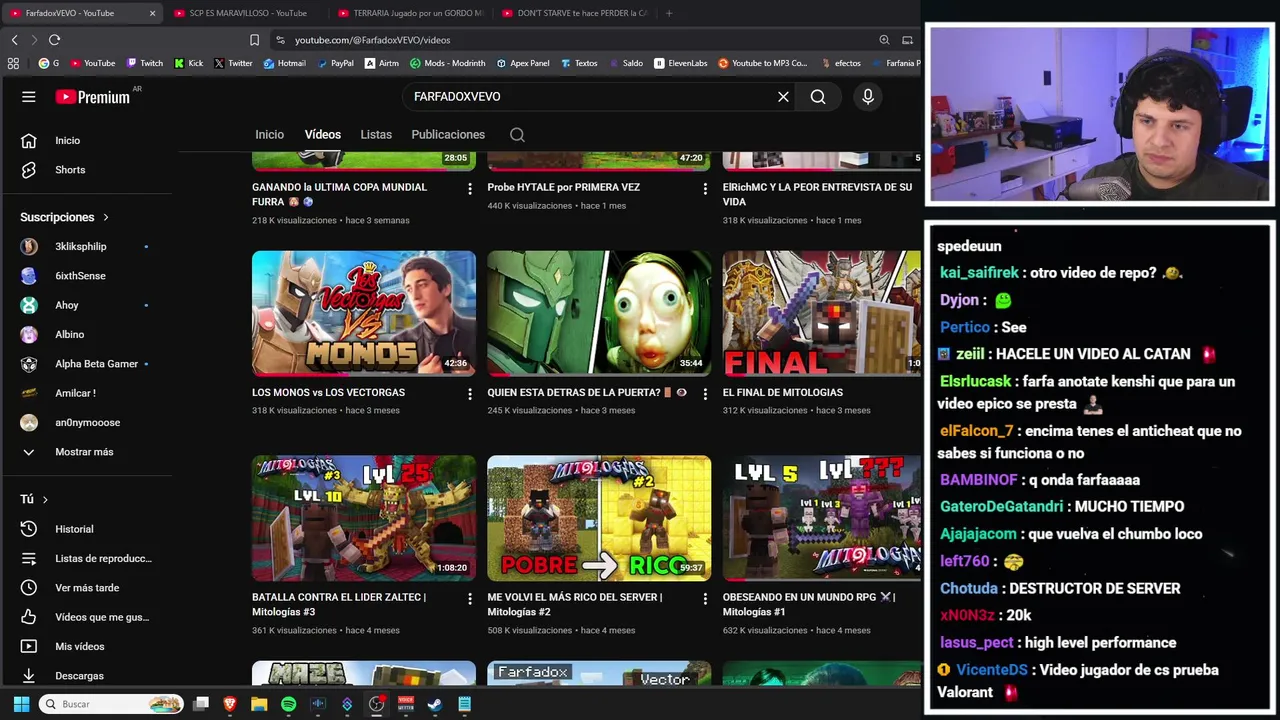
Task: Close the FarfadoxVEVO browser tab
Action: pos(152,13)
